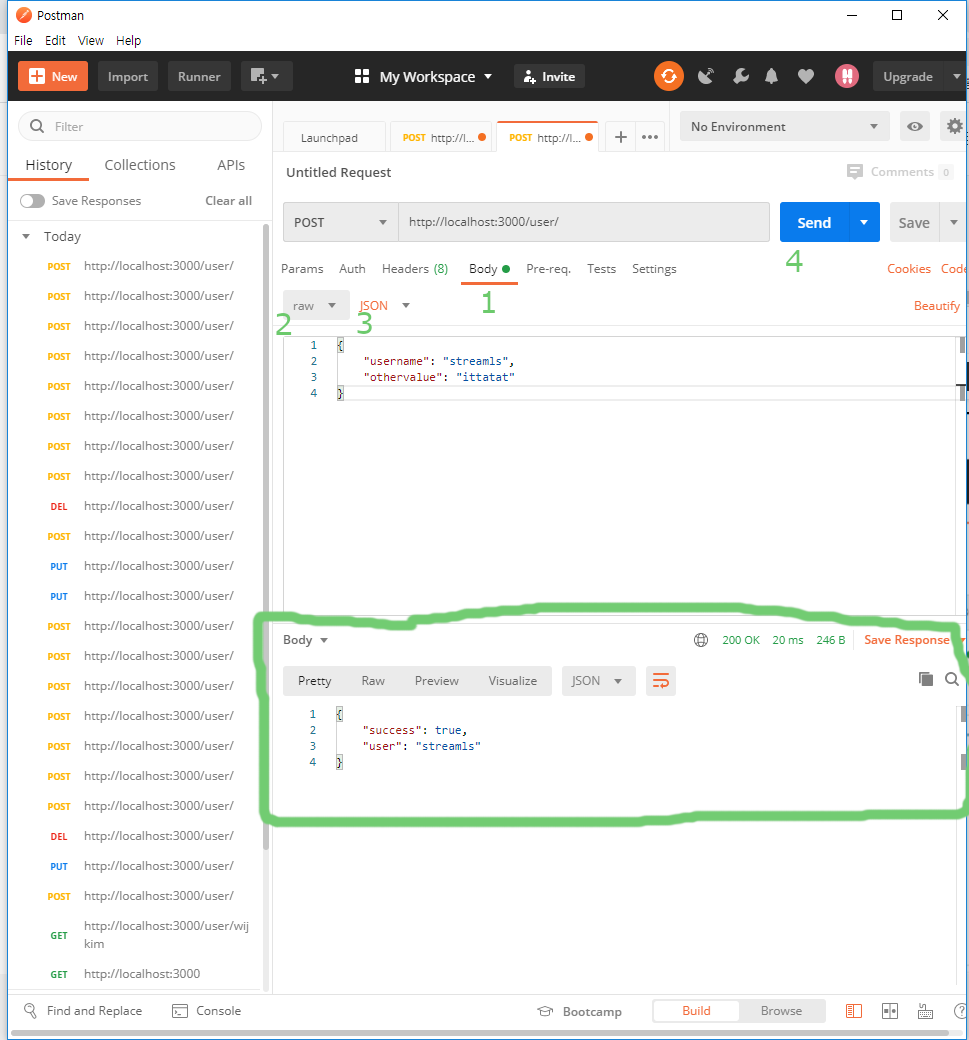The image size is (969, 1040).
Task: Click the heart icon in header
Action: tap(806, 76)
